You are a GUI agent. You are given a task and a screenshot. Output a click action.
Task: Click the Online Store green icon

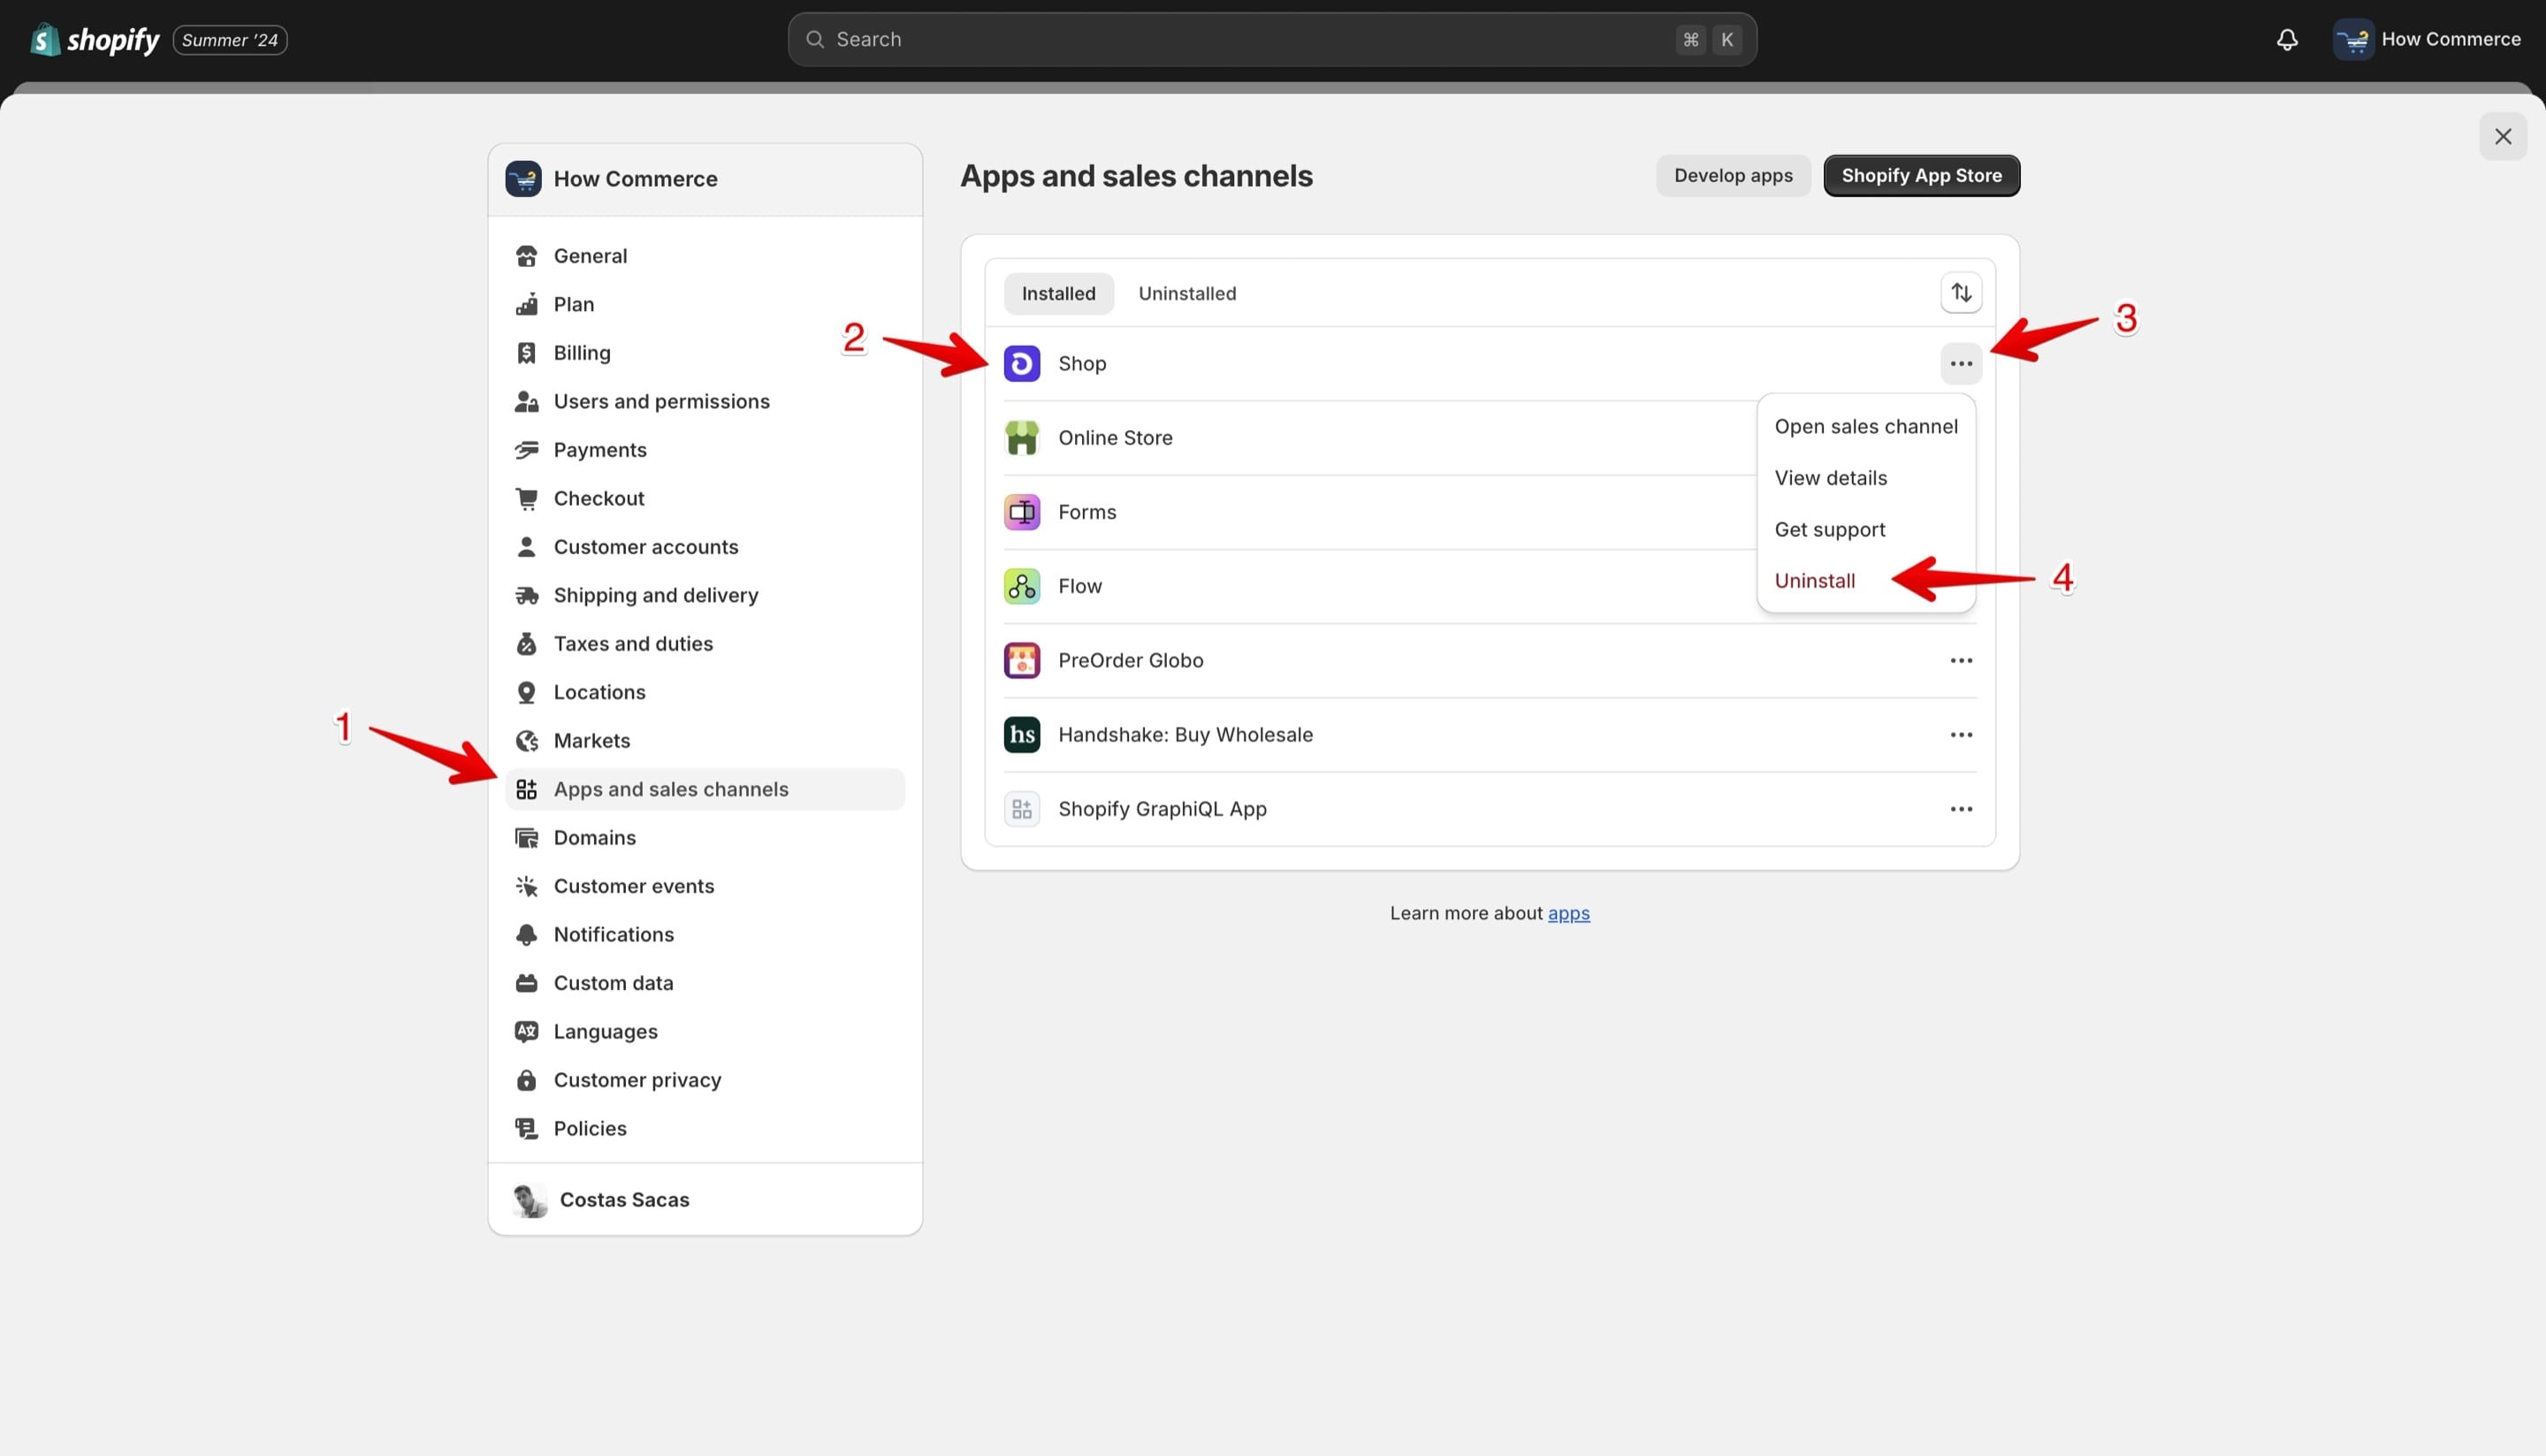click(x=1022, y=438)
